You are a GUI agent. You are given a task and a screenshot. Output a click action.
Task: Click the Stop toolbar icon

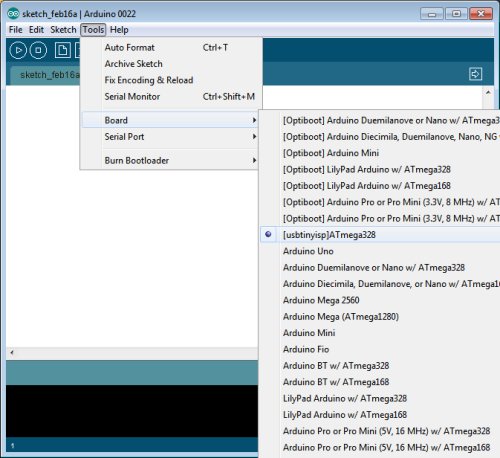click(x=38, y=50)
